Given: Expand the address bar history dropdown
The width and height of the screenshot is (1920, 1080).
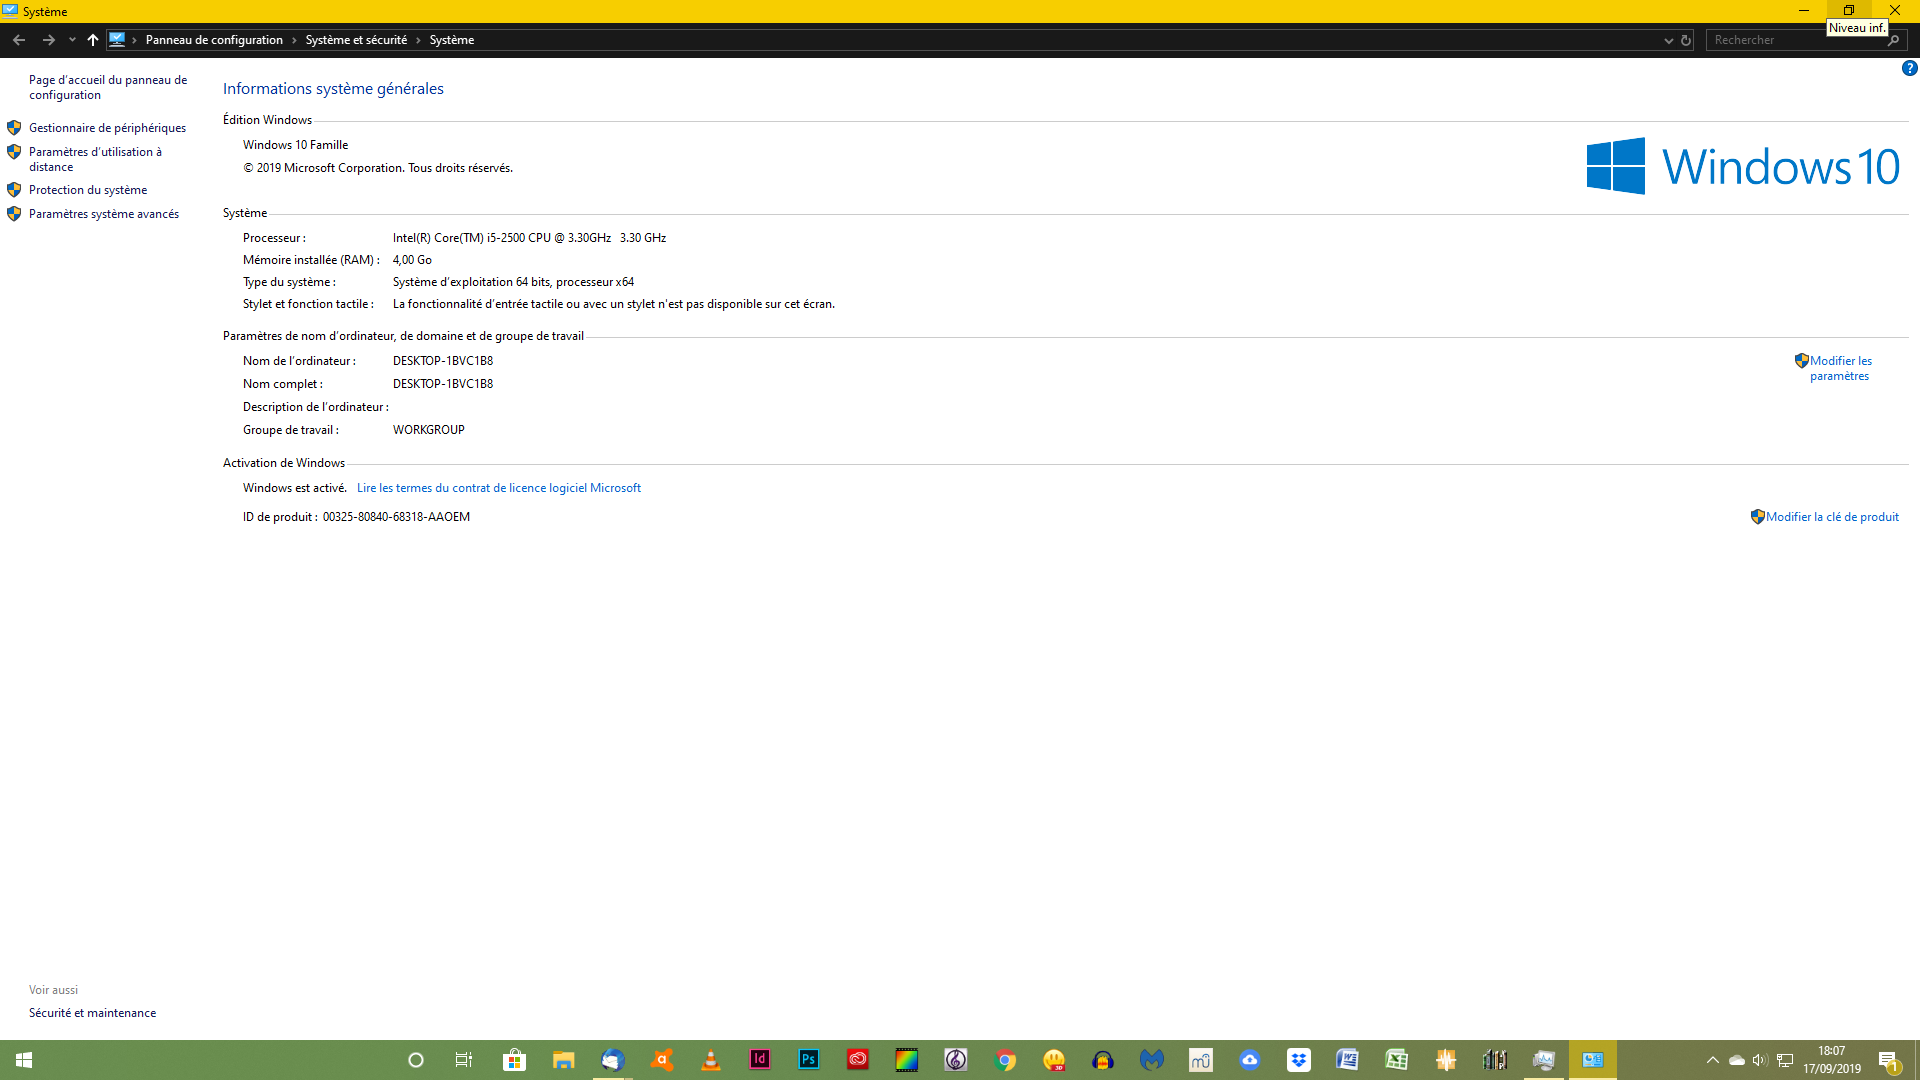Looking at the screenshot, I should click(x=1668, y=41).
